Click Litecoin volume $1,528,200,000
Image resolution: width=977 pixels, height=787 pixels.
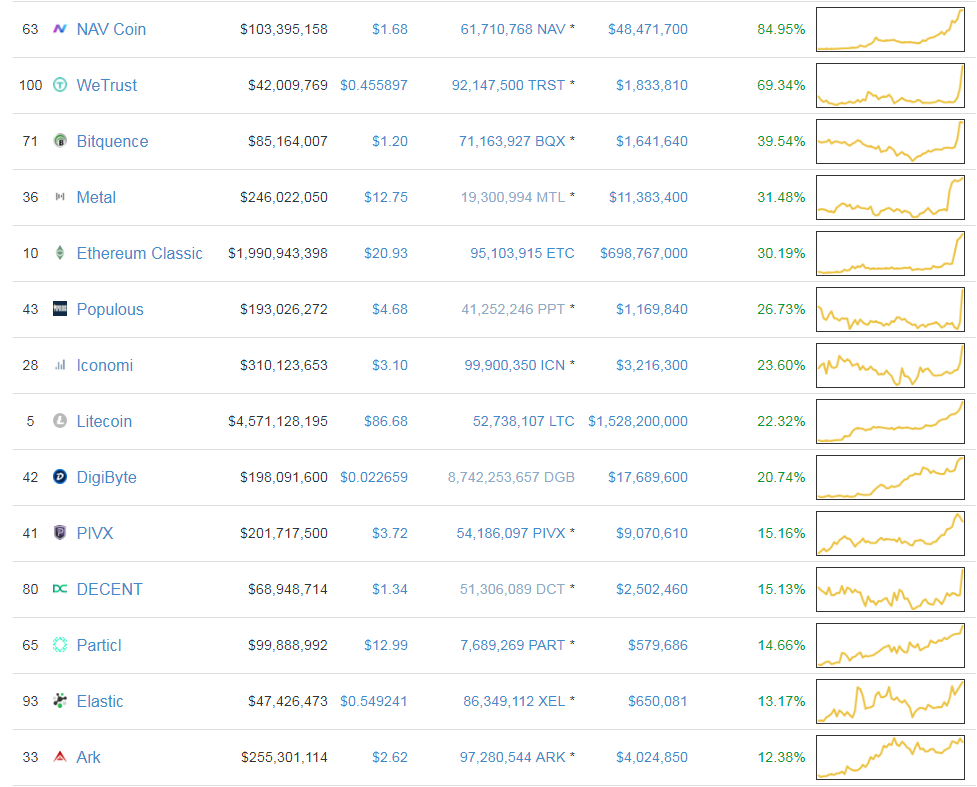(x=638, y=422)
